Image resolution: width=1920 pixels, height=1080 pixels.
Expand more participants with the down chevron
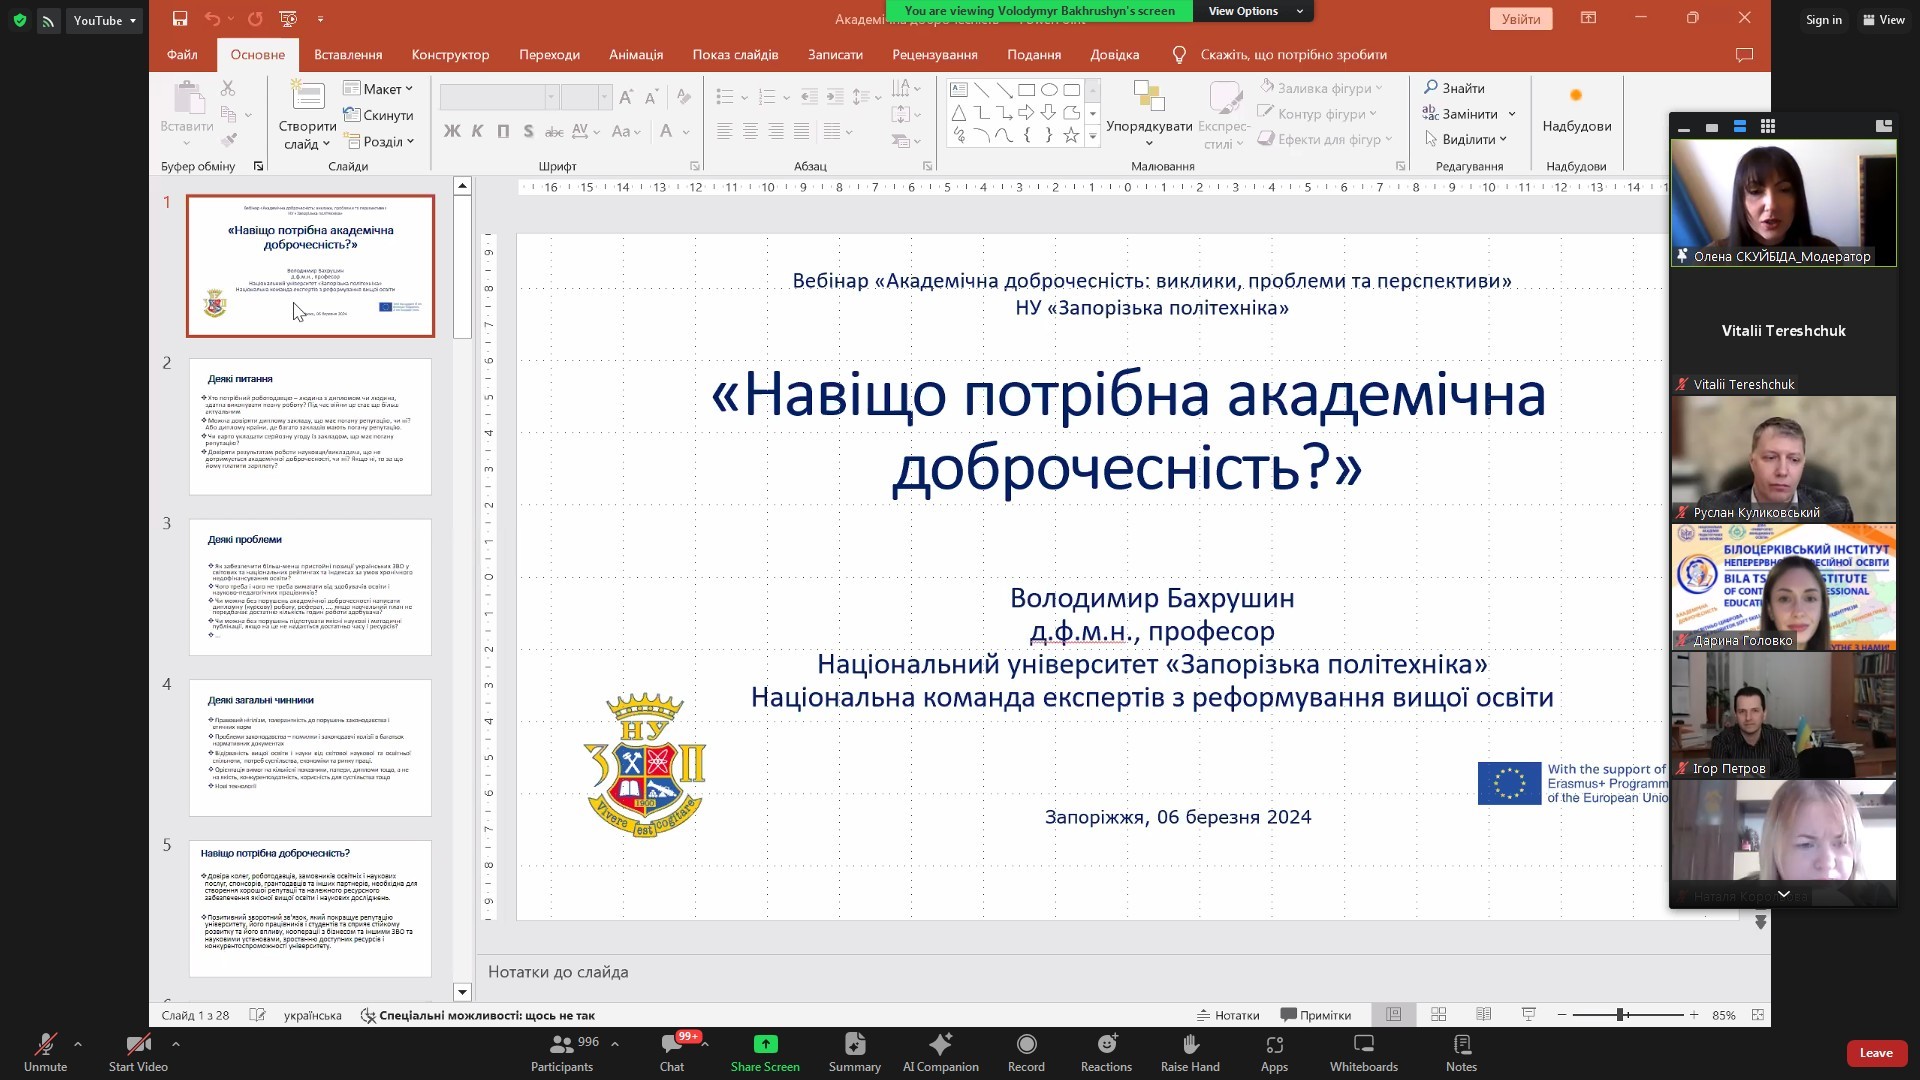(x=1783, y=894)
